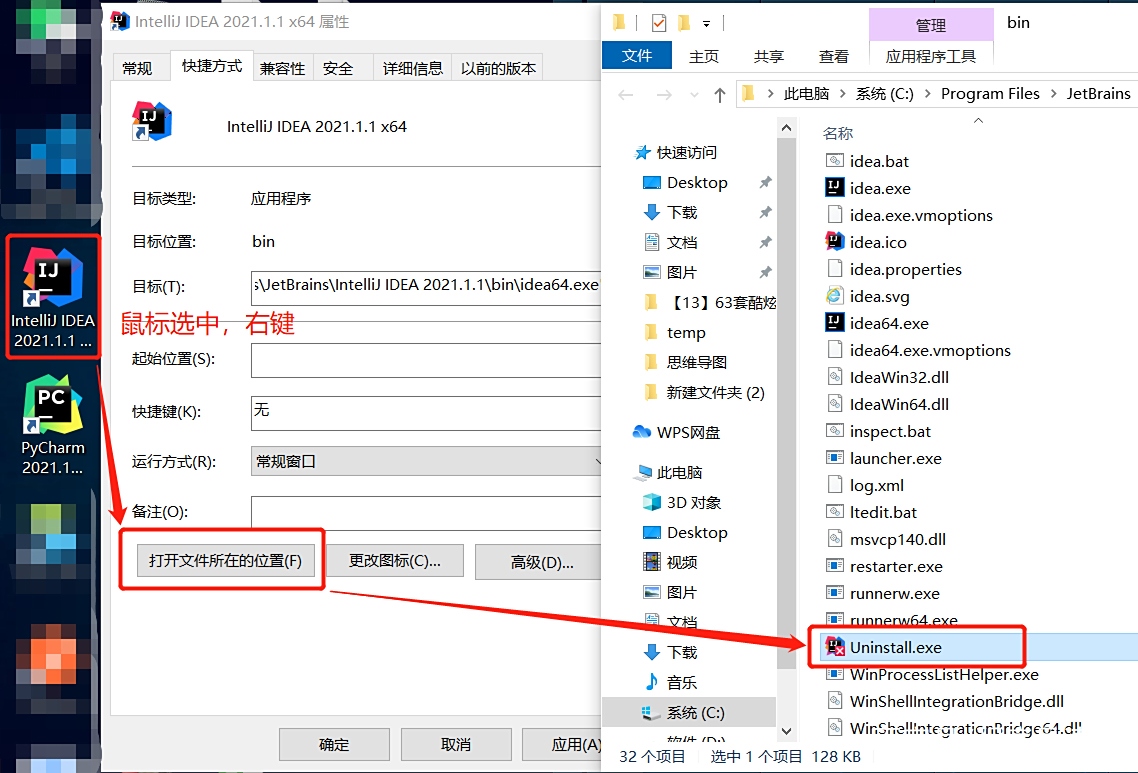The image size is (1138, 773).
Task: Expand the chevron after 此电脑 in address bar
Action: pyautogui.click(x=842, y=94)
